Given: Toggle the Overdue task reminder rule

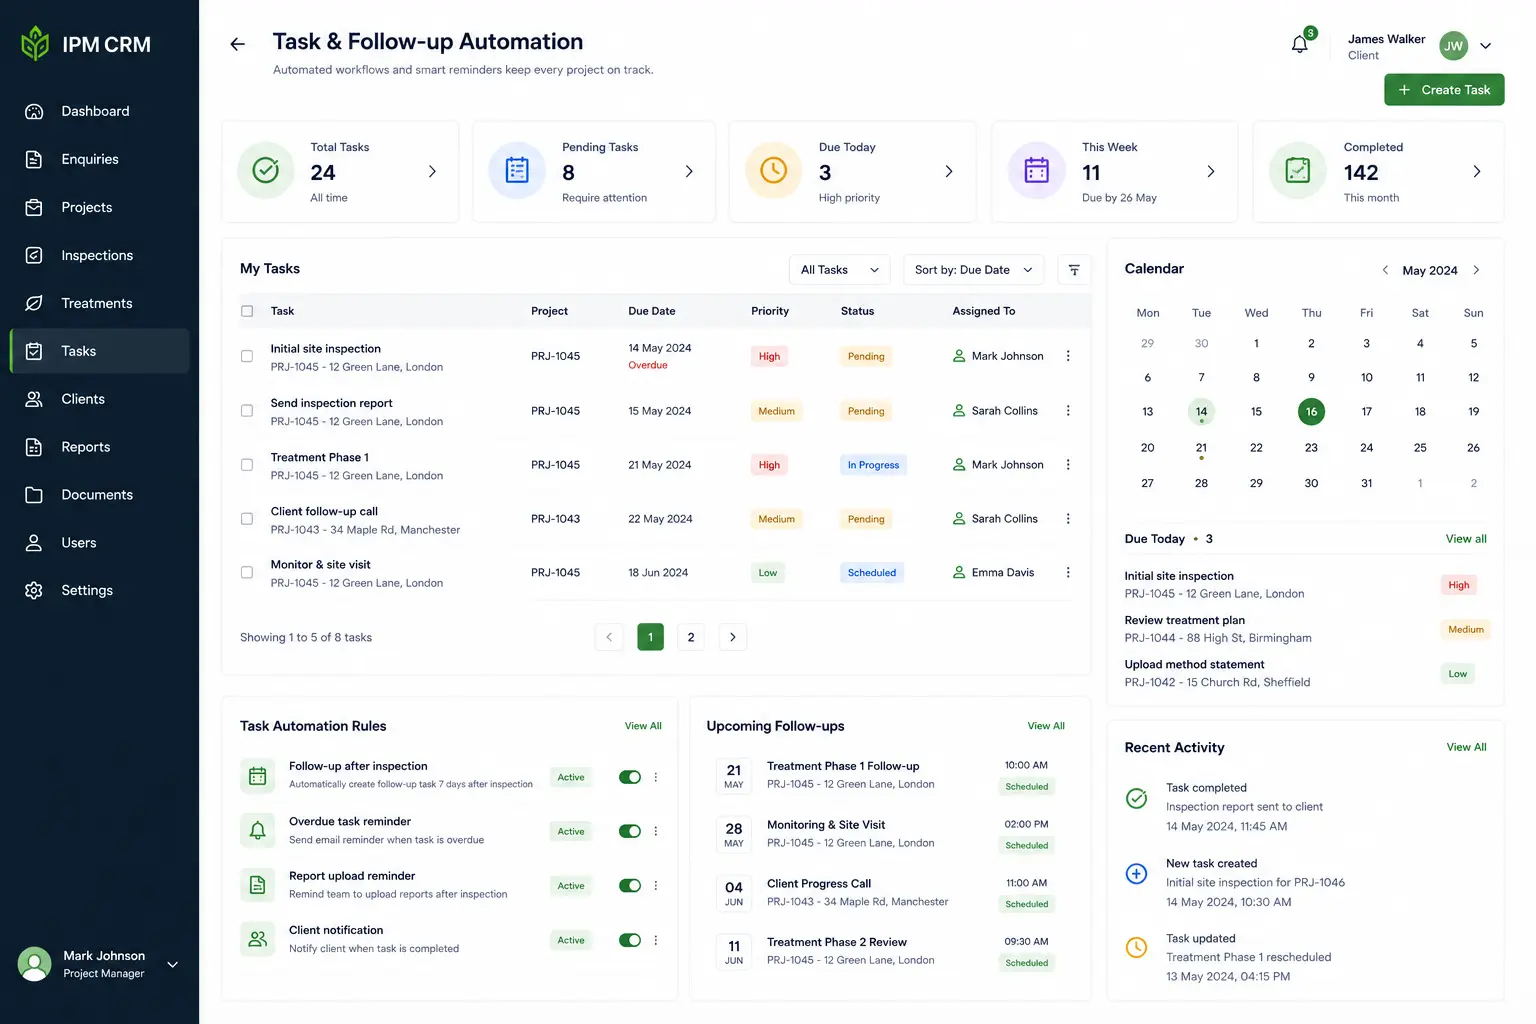Looking at the screenshot, I should click(630, 831).
